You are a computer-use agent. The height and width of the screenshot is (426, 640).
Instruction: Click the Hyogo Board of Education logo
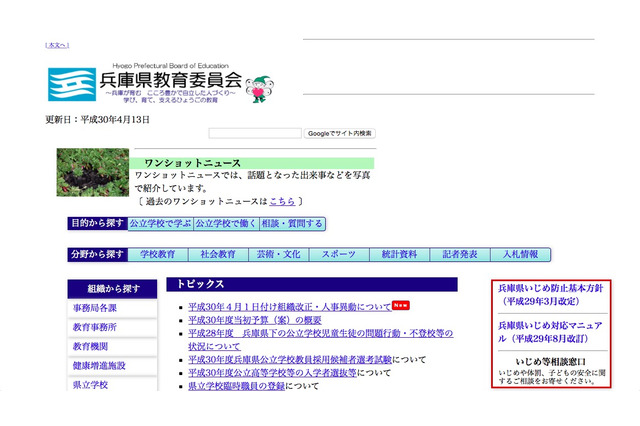click(145, 82)
